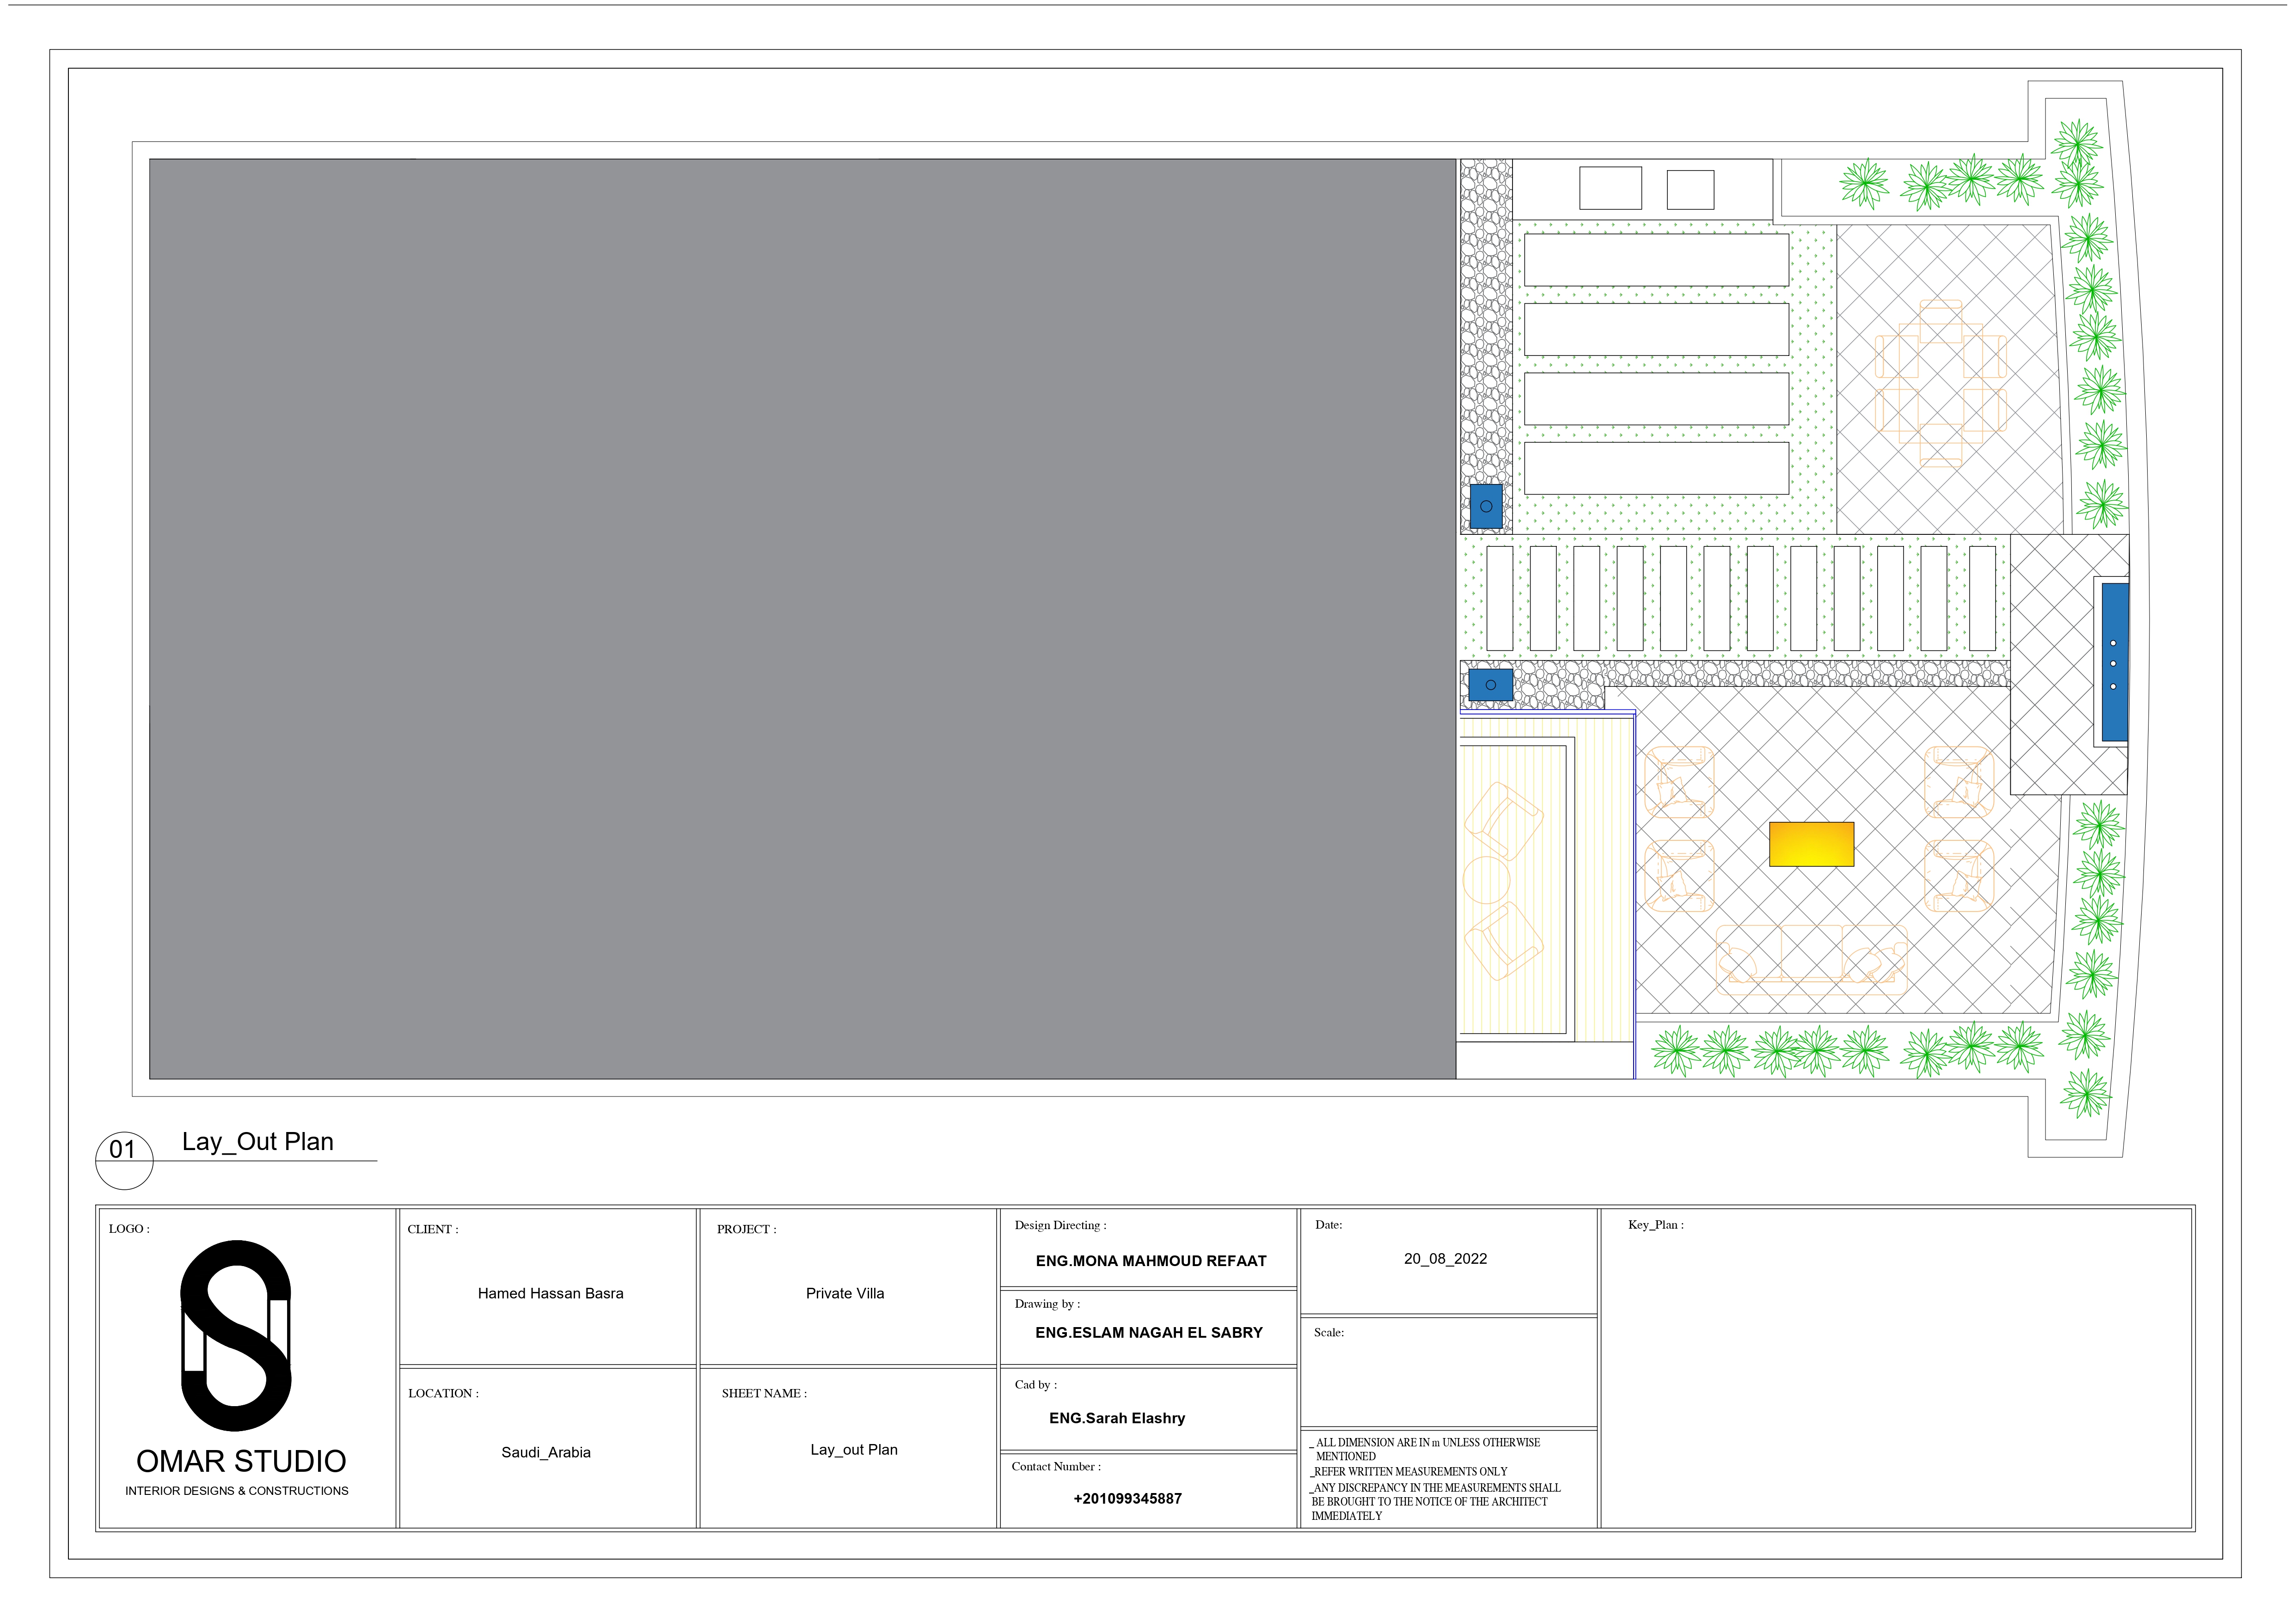Click the Key_Plan label

(1655, 1225)
